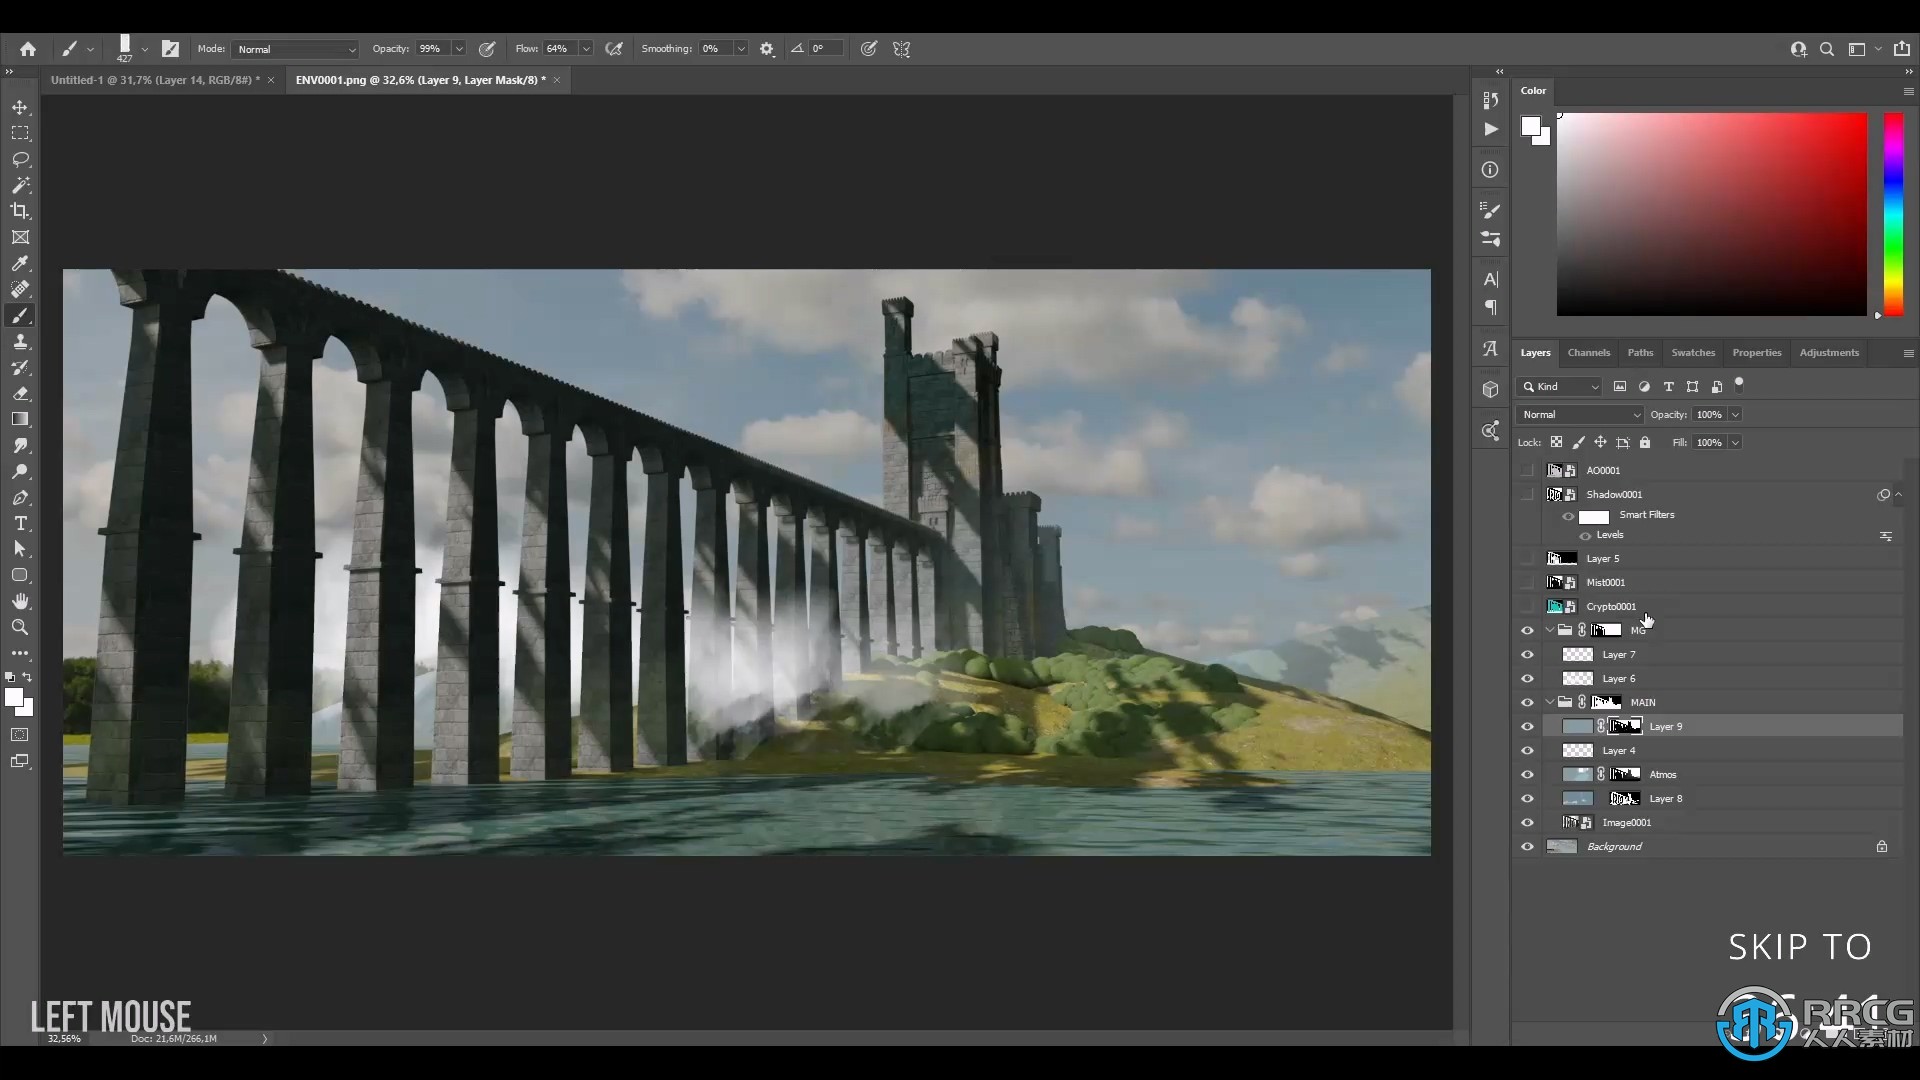This screenshot has width=1920, height=1080.
Task: Select the Levels smart filter item
Action: [x=1610, y=535]
